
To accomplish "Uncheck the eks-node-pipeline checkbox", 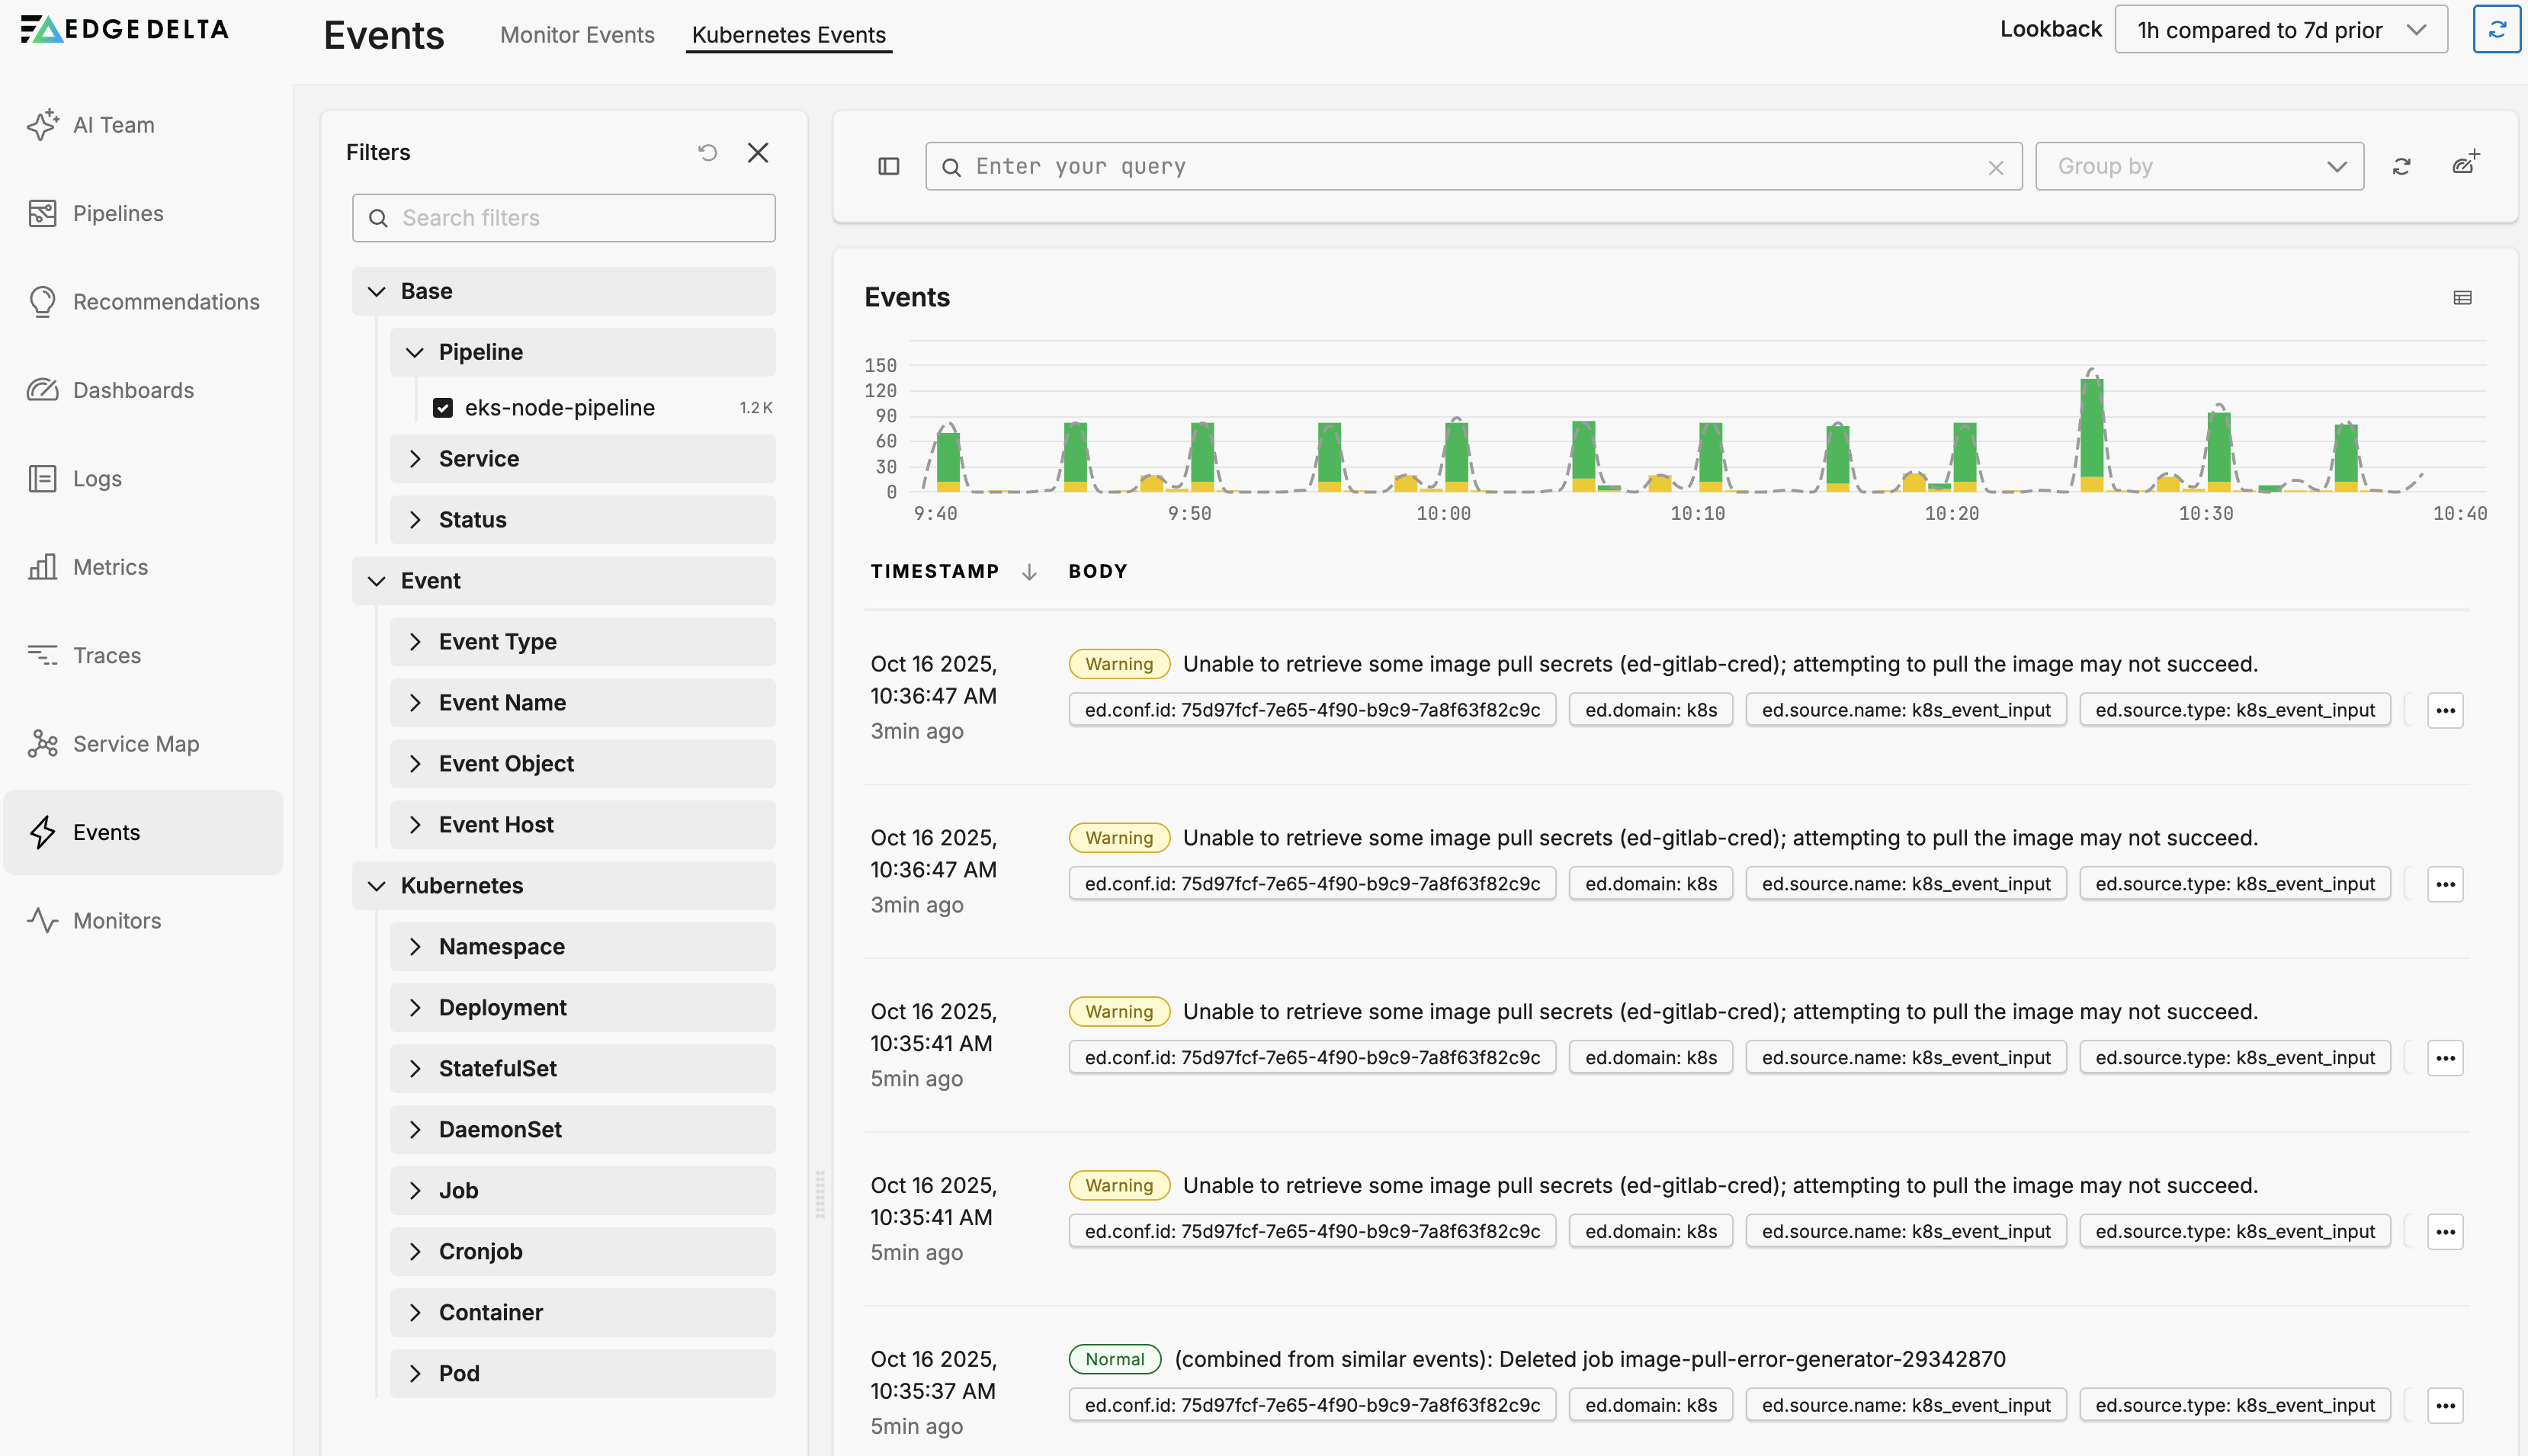I will click(x=443, y=408).
